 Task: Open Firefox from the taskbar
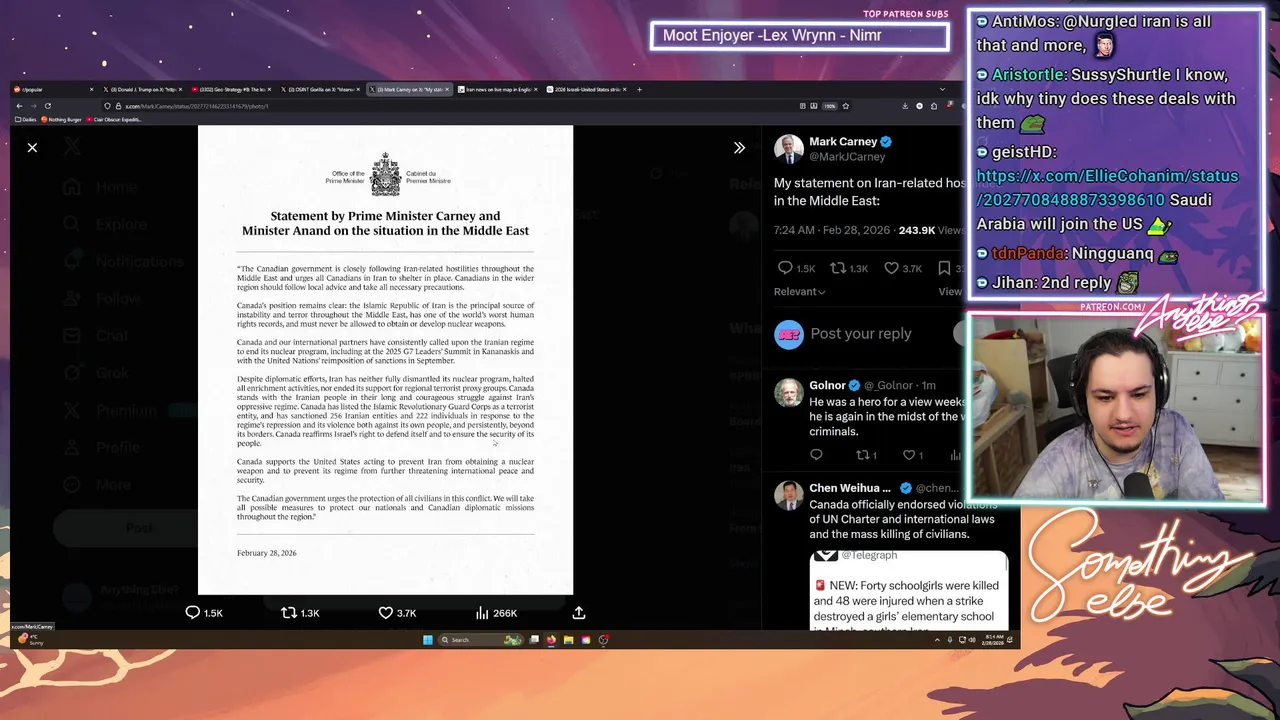pyautogui.click(x=551, y=640)
